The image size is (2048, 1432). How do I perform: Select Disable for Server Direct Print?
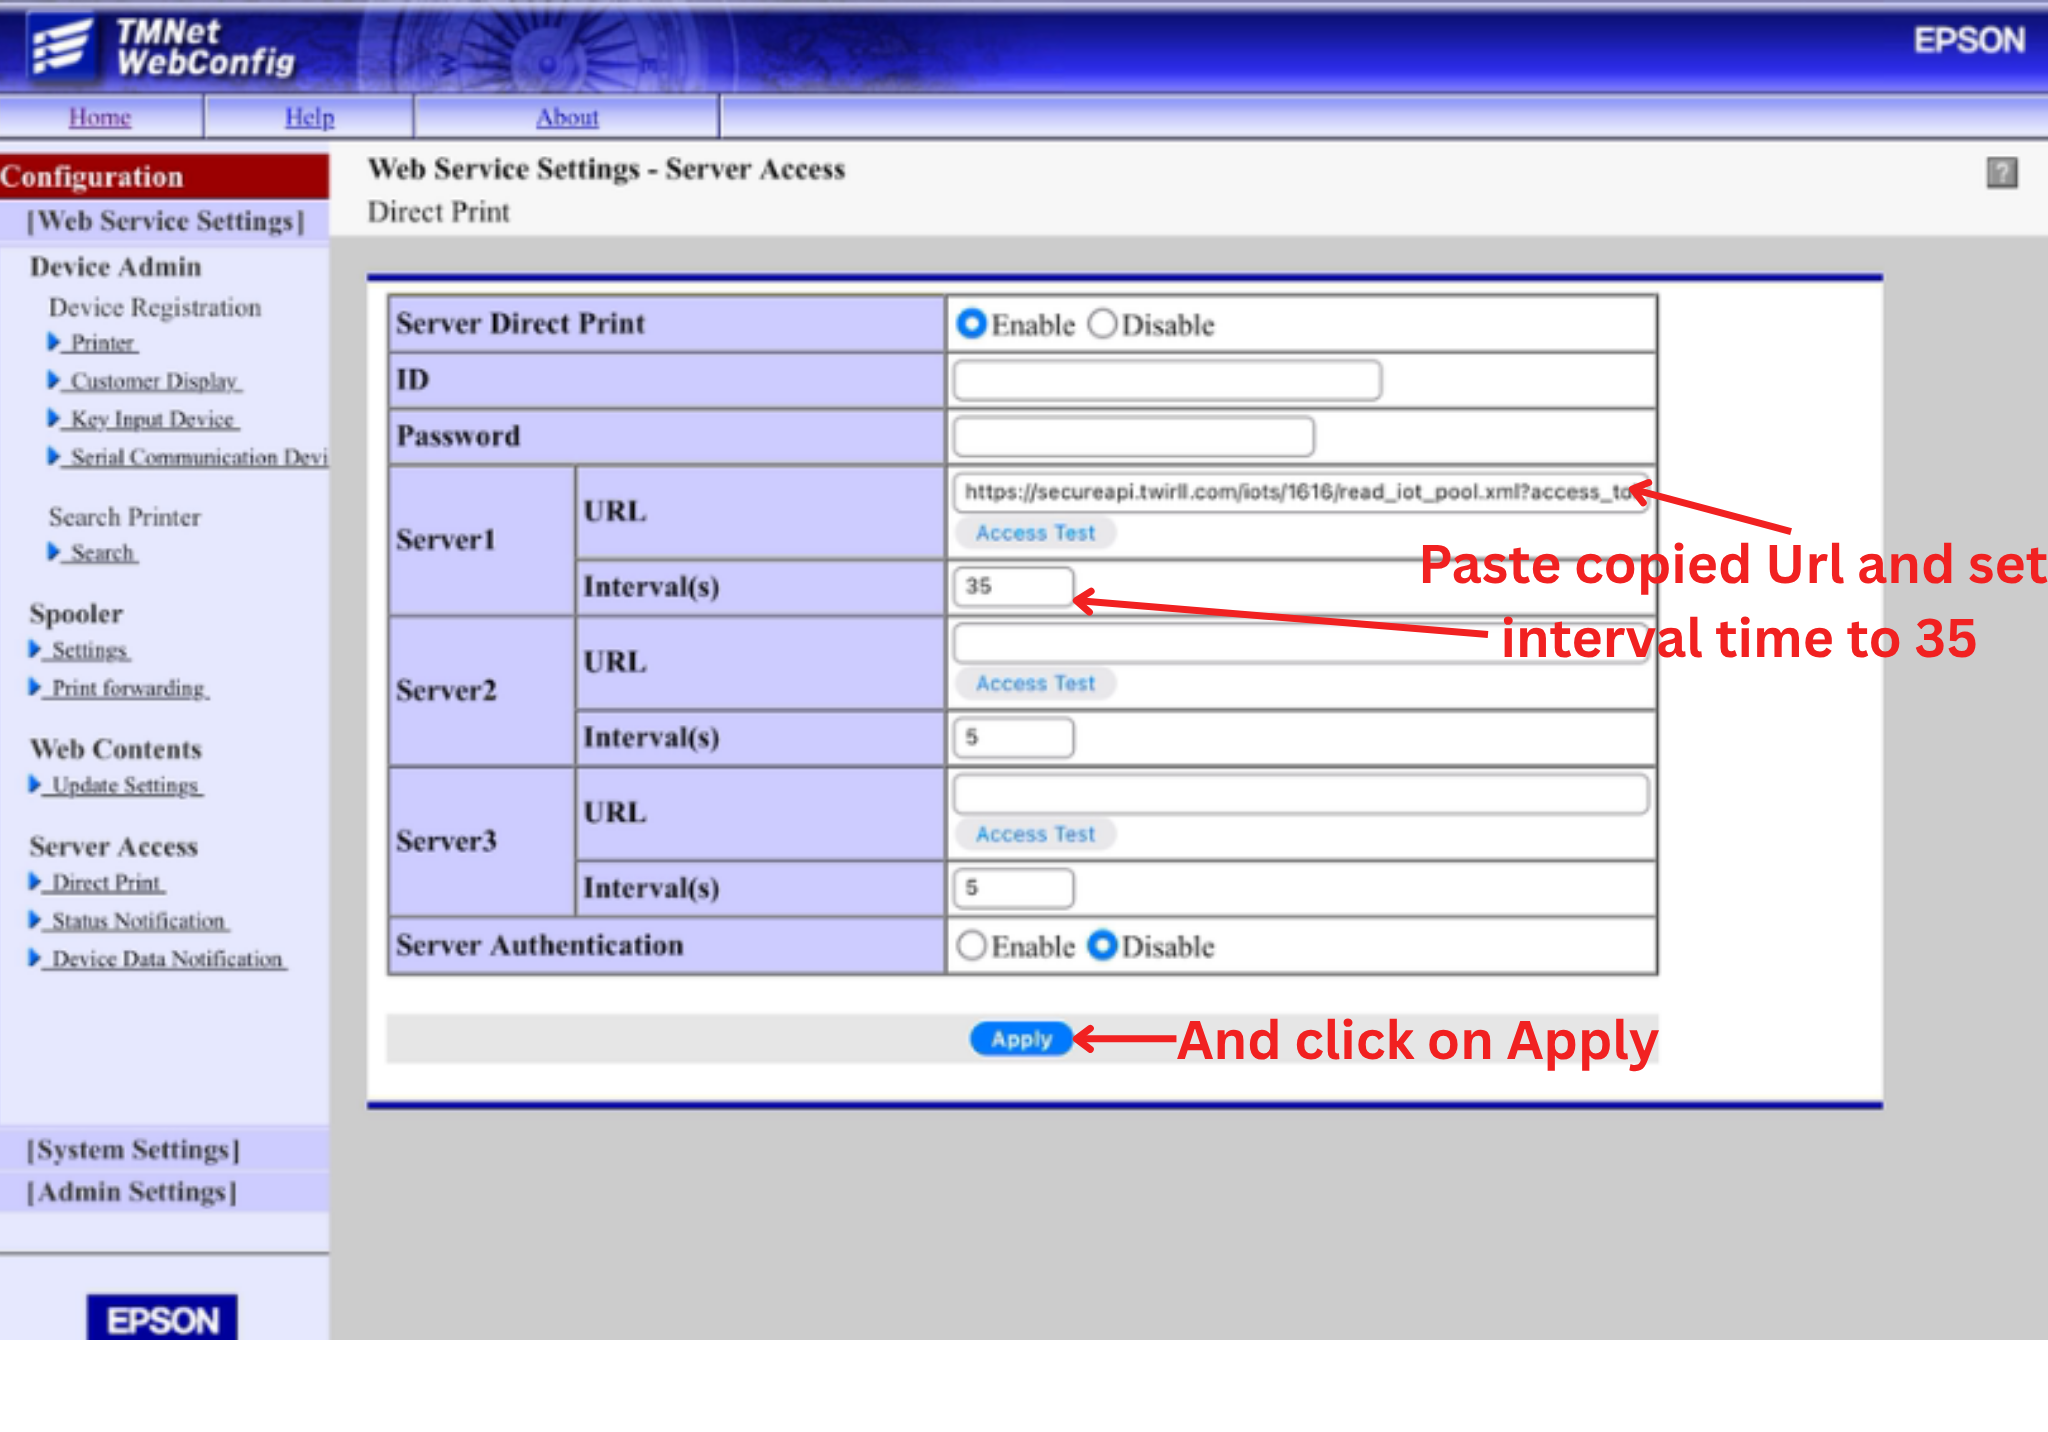click(1101, 324)
